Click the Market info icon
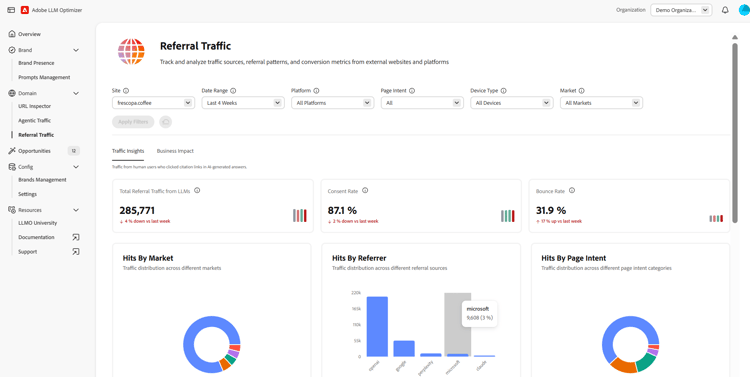This screenshot has width=750, height=377. click(581, 90)
